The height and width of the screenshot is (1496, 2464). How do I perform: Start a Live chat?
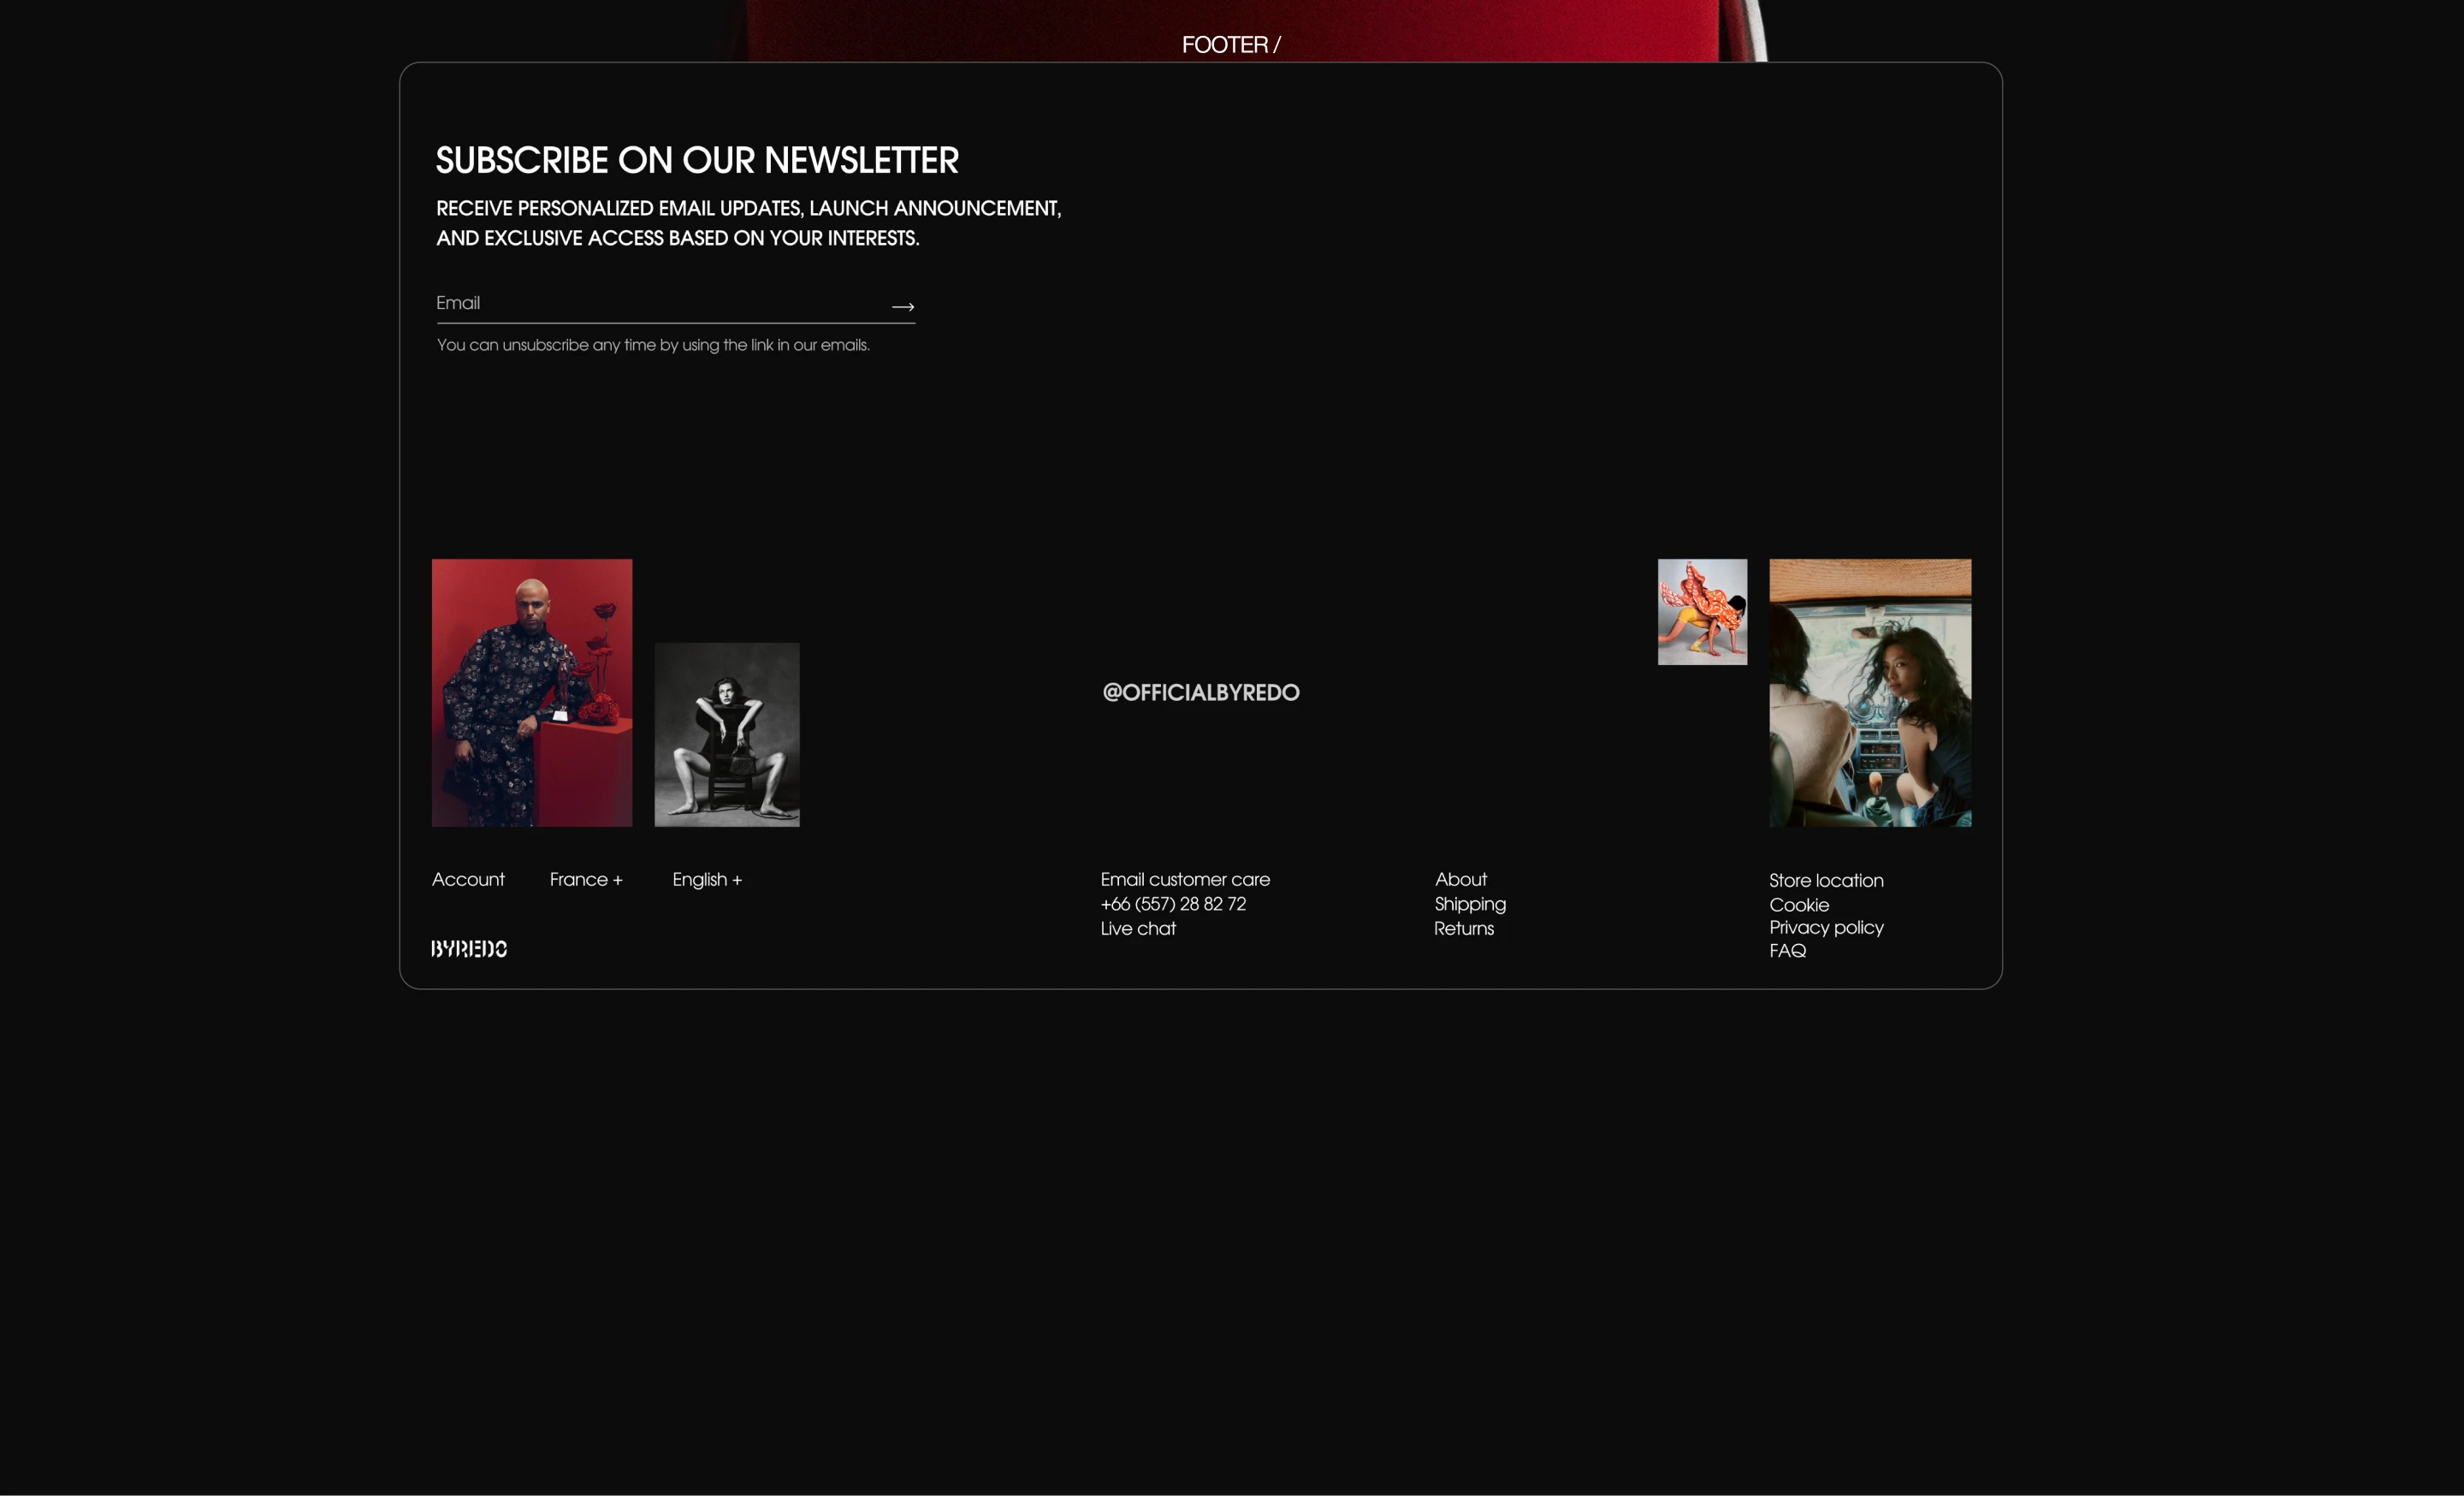(1138, 928)
